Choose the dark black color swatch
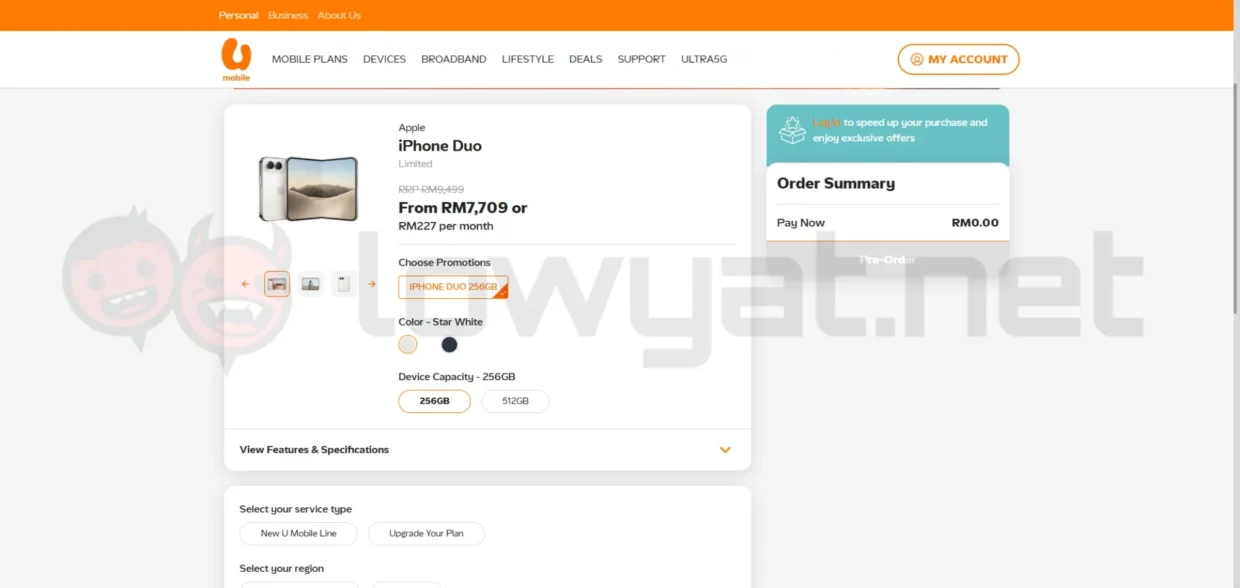 (450, 344)
